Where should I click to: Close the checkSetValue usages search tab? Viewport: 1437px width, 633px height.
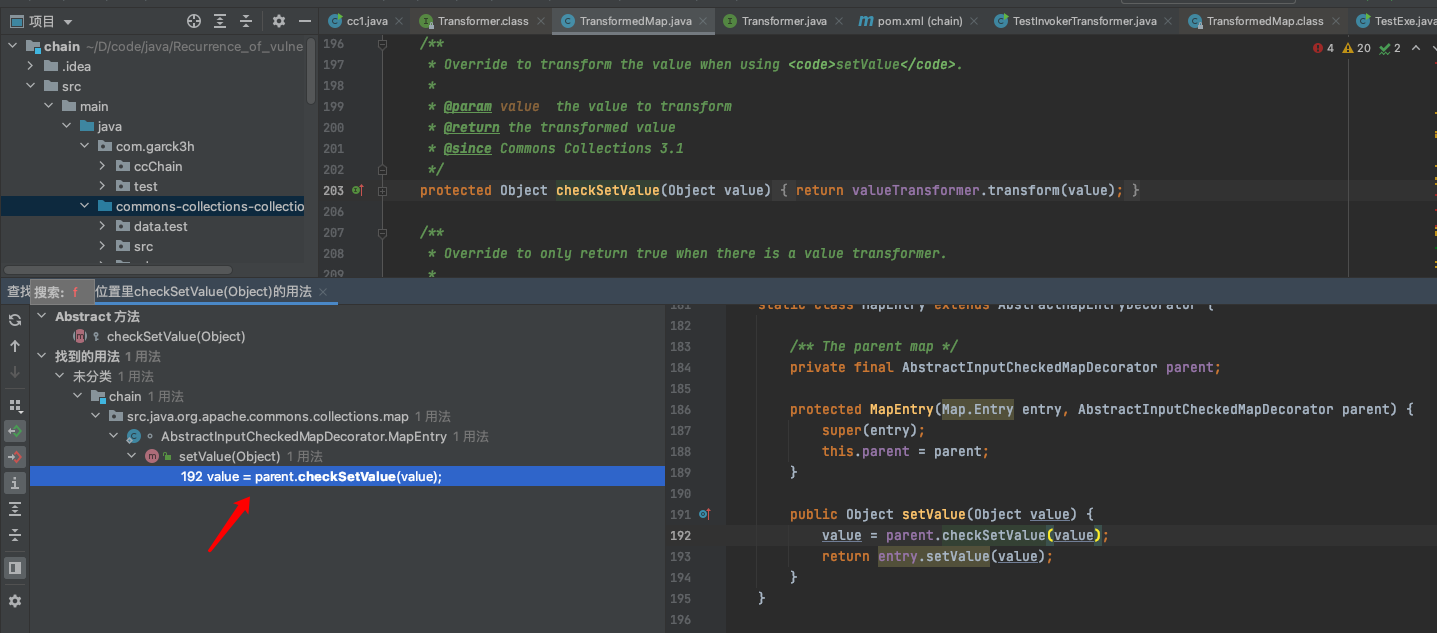click(323, 292)
